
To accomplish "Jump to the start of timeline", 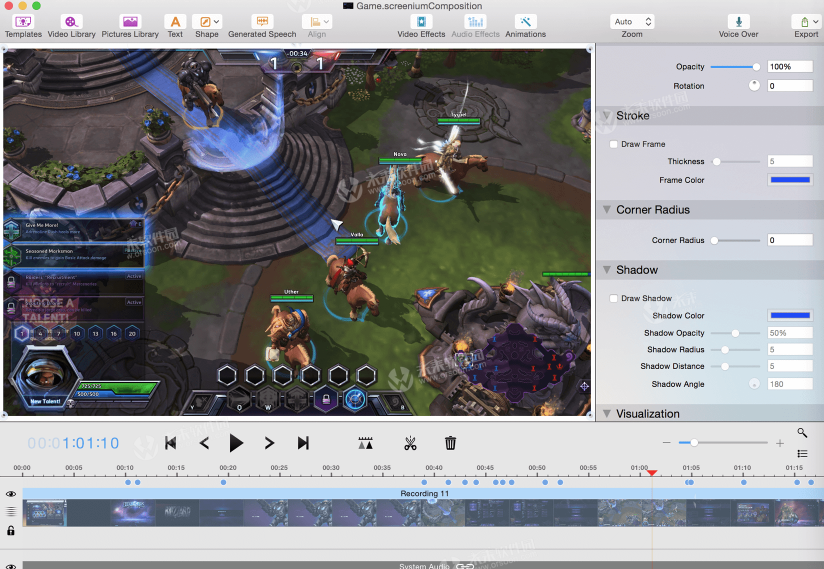I will [x=171, y=443].
